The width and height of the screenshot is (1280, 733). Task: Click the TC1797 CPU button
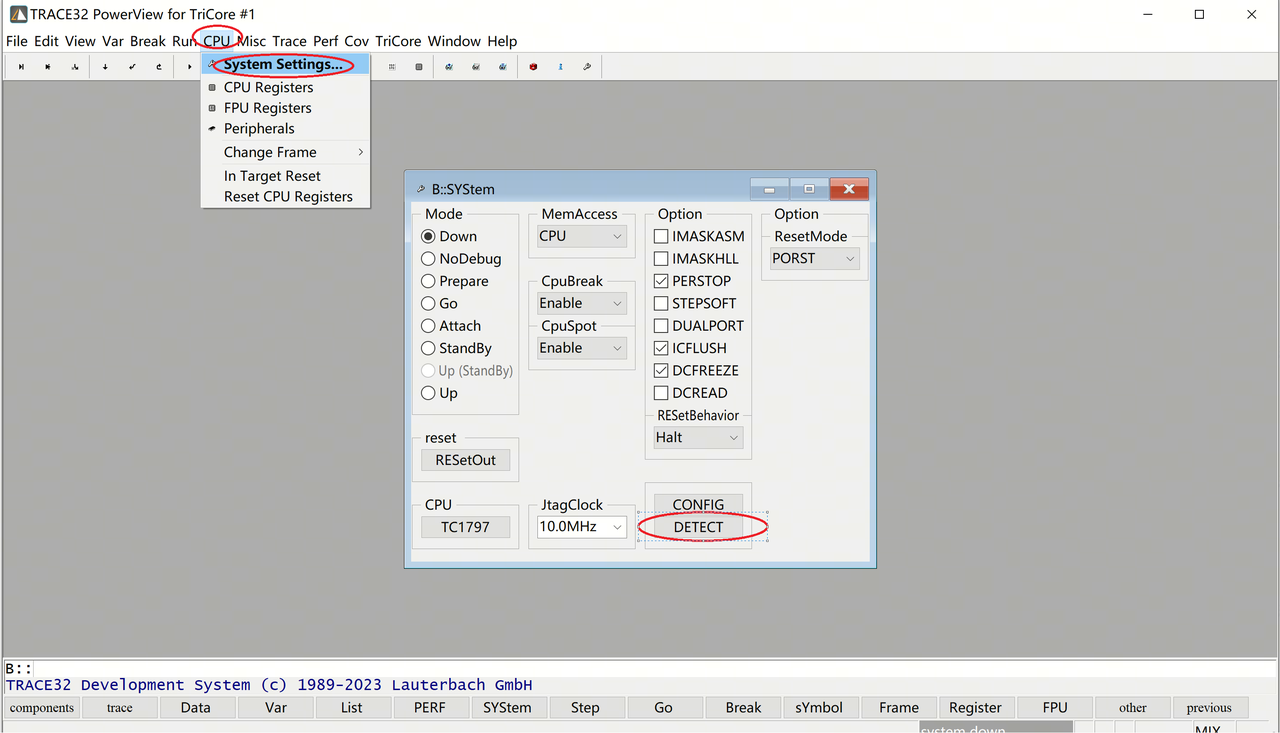[x=466, y=527]
